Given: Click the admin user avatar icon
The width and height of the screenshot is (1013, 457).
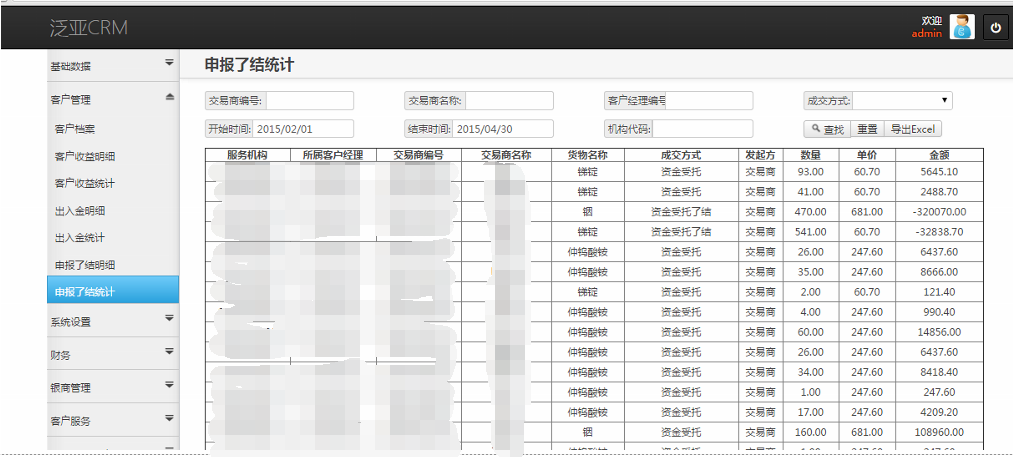Looking at the screenshot, I should (962, 27).
